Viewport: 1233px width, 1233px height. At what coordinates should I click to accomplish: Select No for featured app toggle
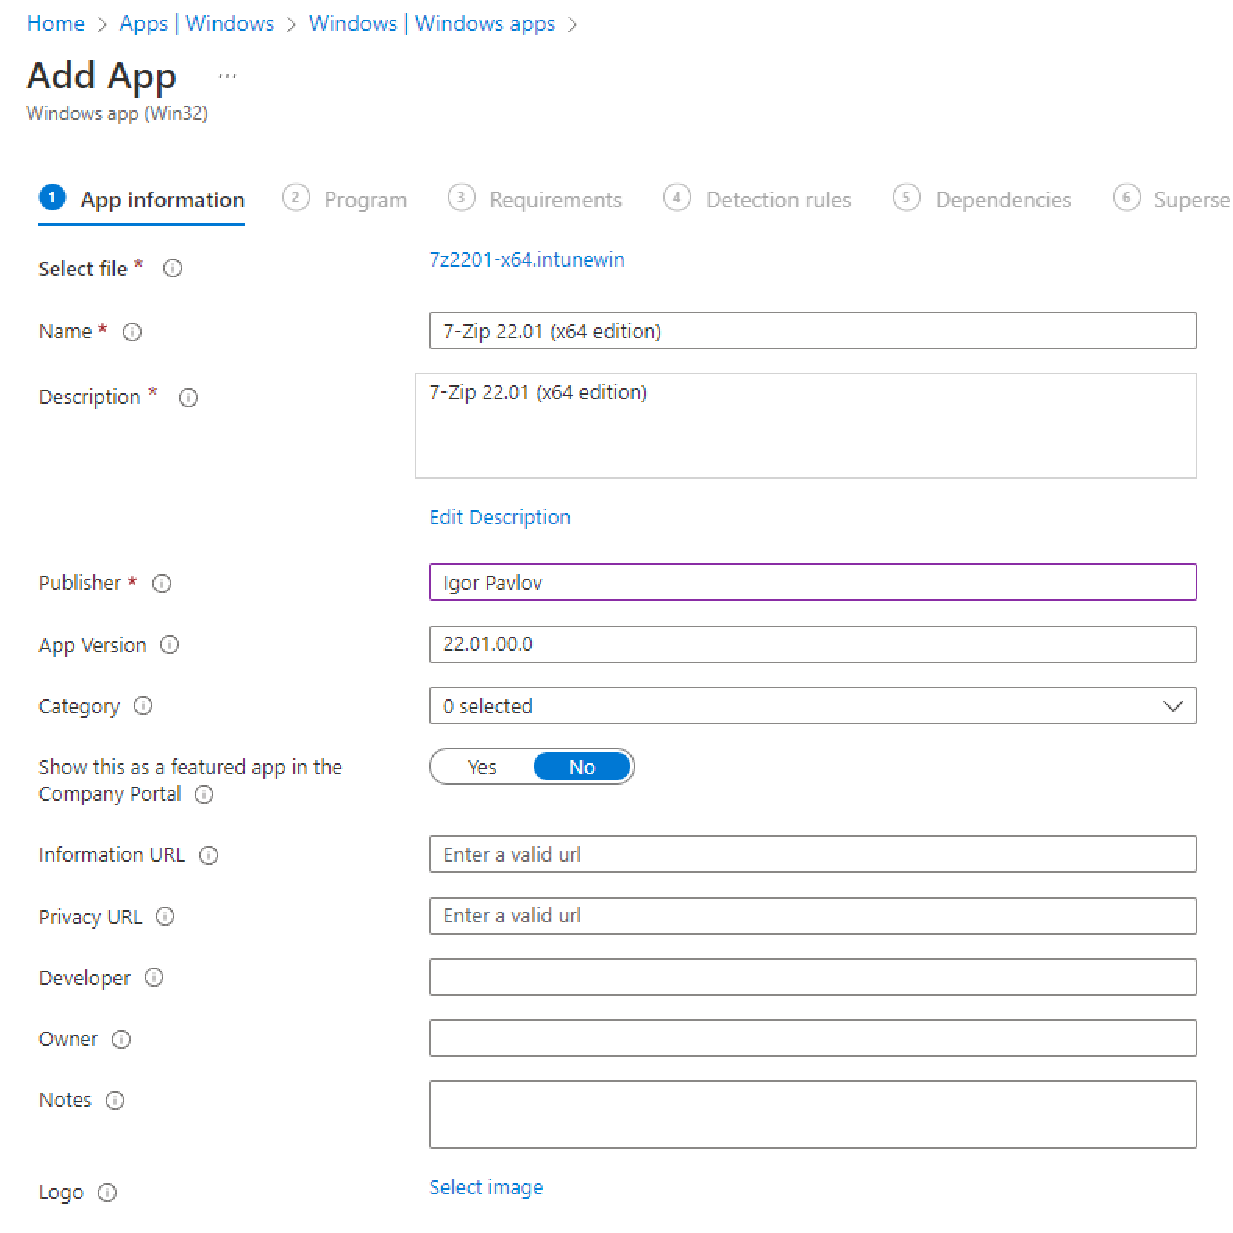click(582, 766)
